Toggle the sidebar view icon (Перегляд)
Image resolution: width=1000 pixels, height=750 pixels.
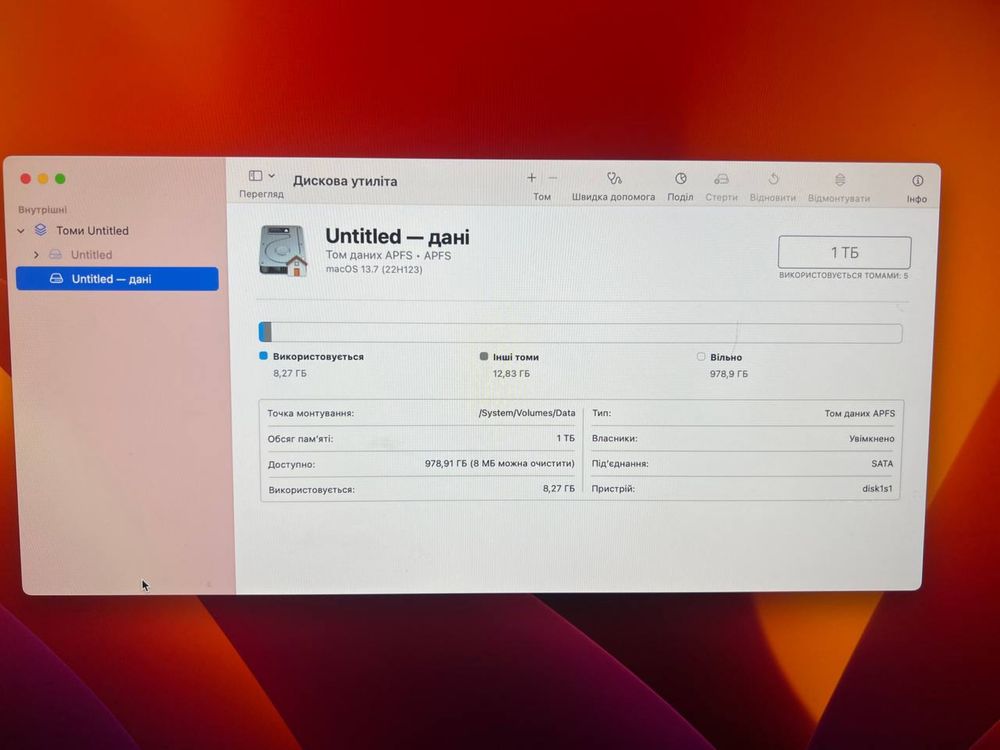(256, 175)
